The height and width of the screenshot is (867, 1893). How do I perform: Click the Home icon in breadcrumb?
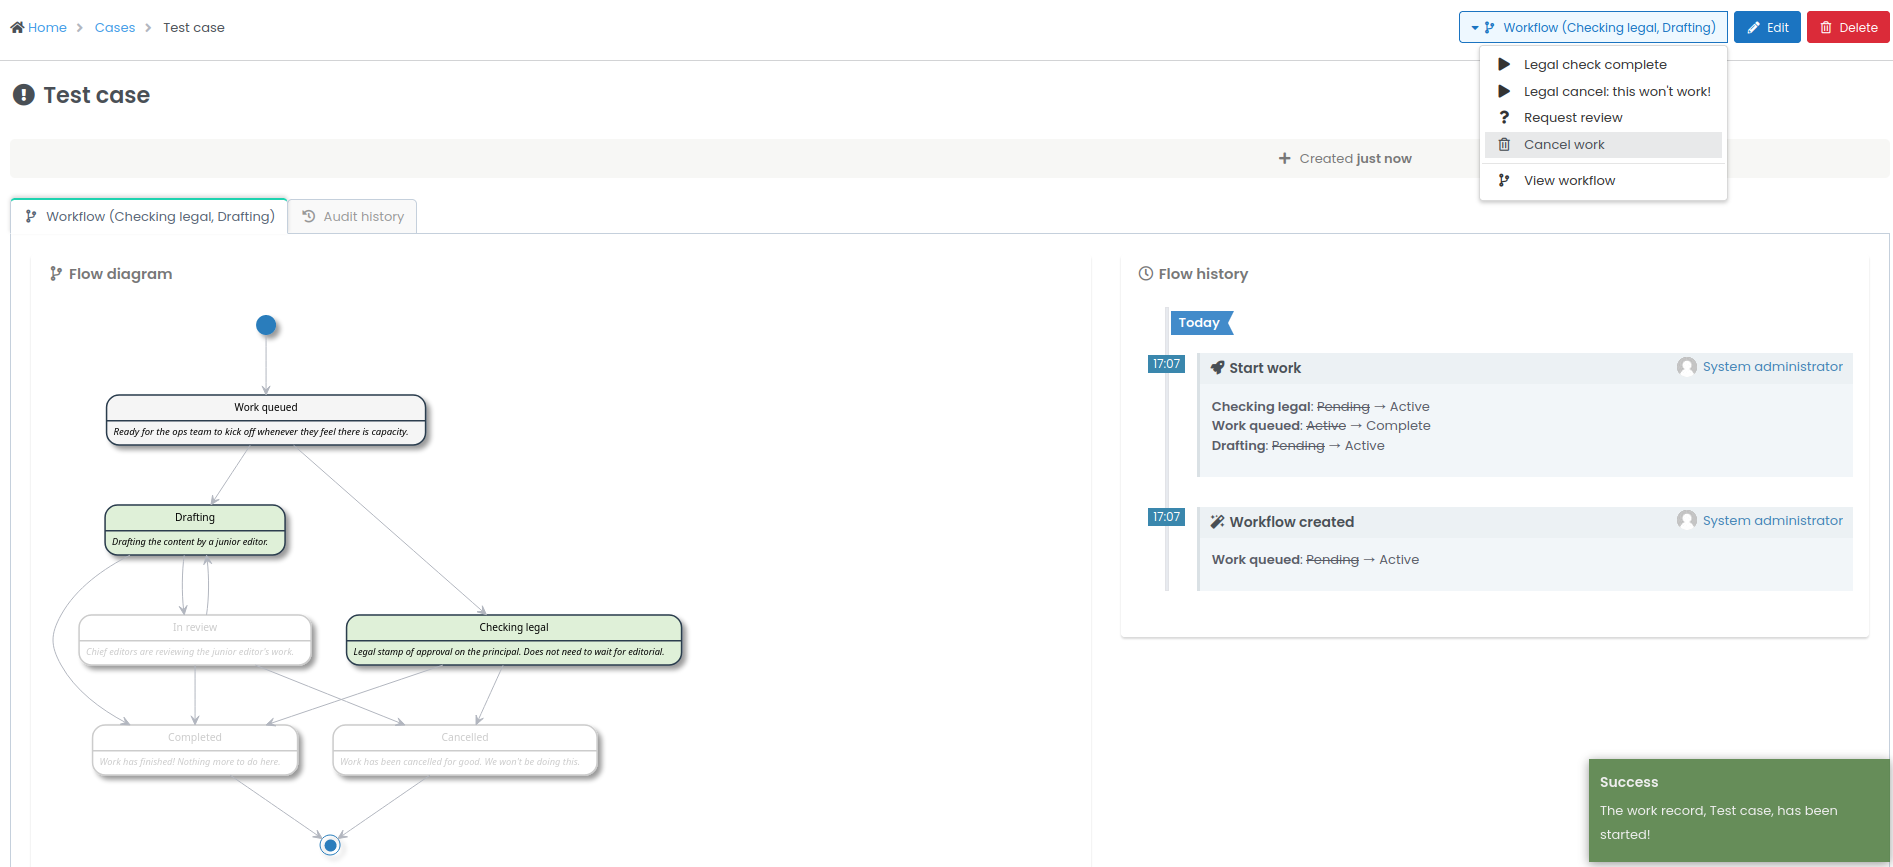(x=17, y=28)
